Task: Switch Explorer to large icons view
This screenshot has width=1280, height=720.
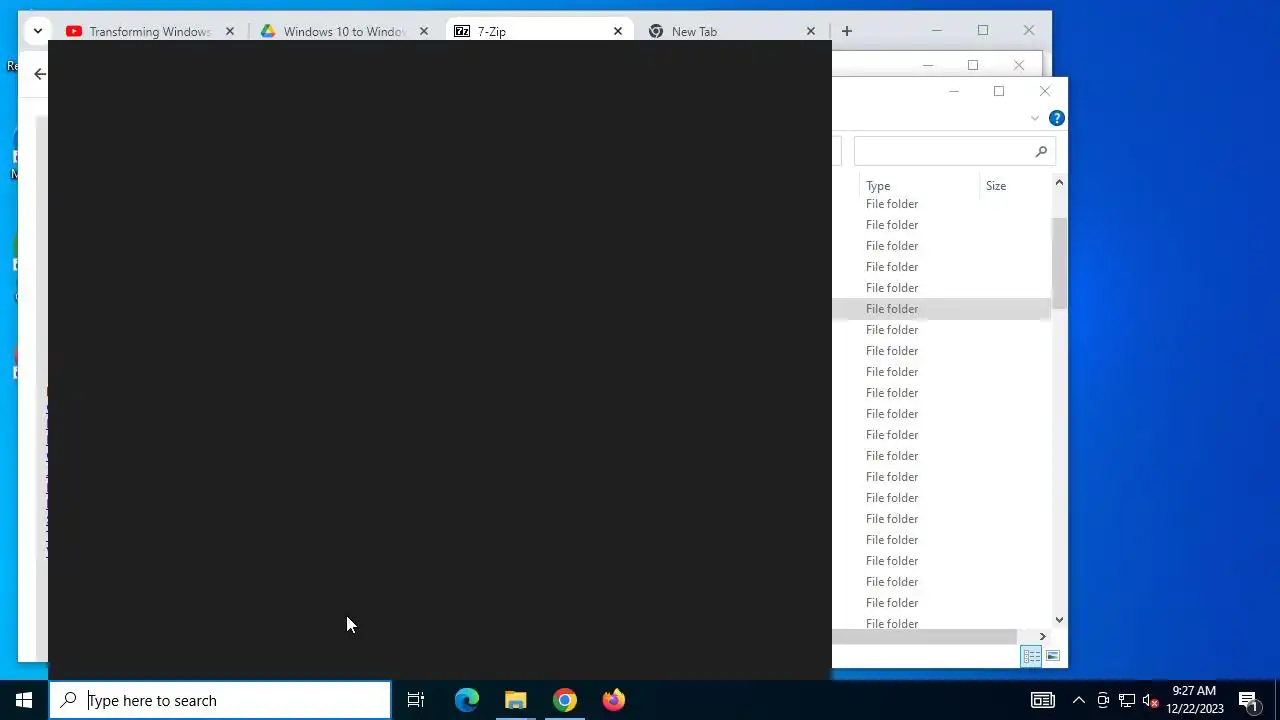Action: click(1053, 656)
